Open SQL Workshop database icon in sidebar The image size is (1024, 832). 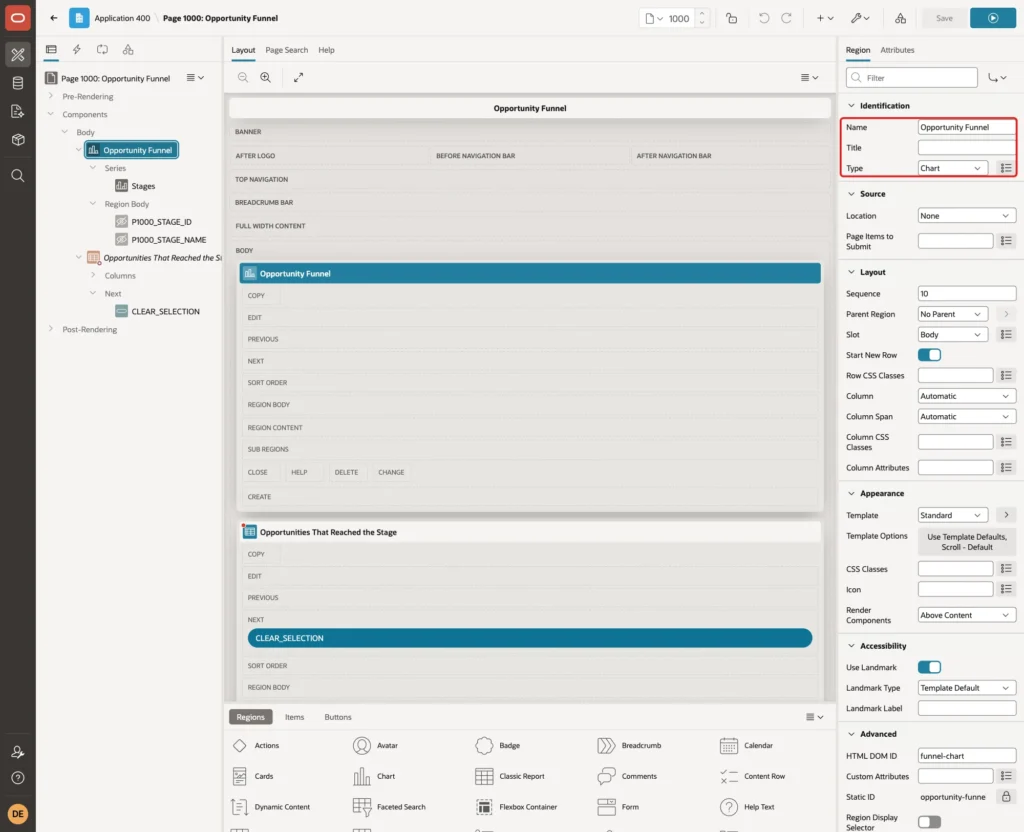click(18, 83)
